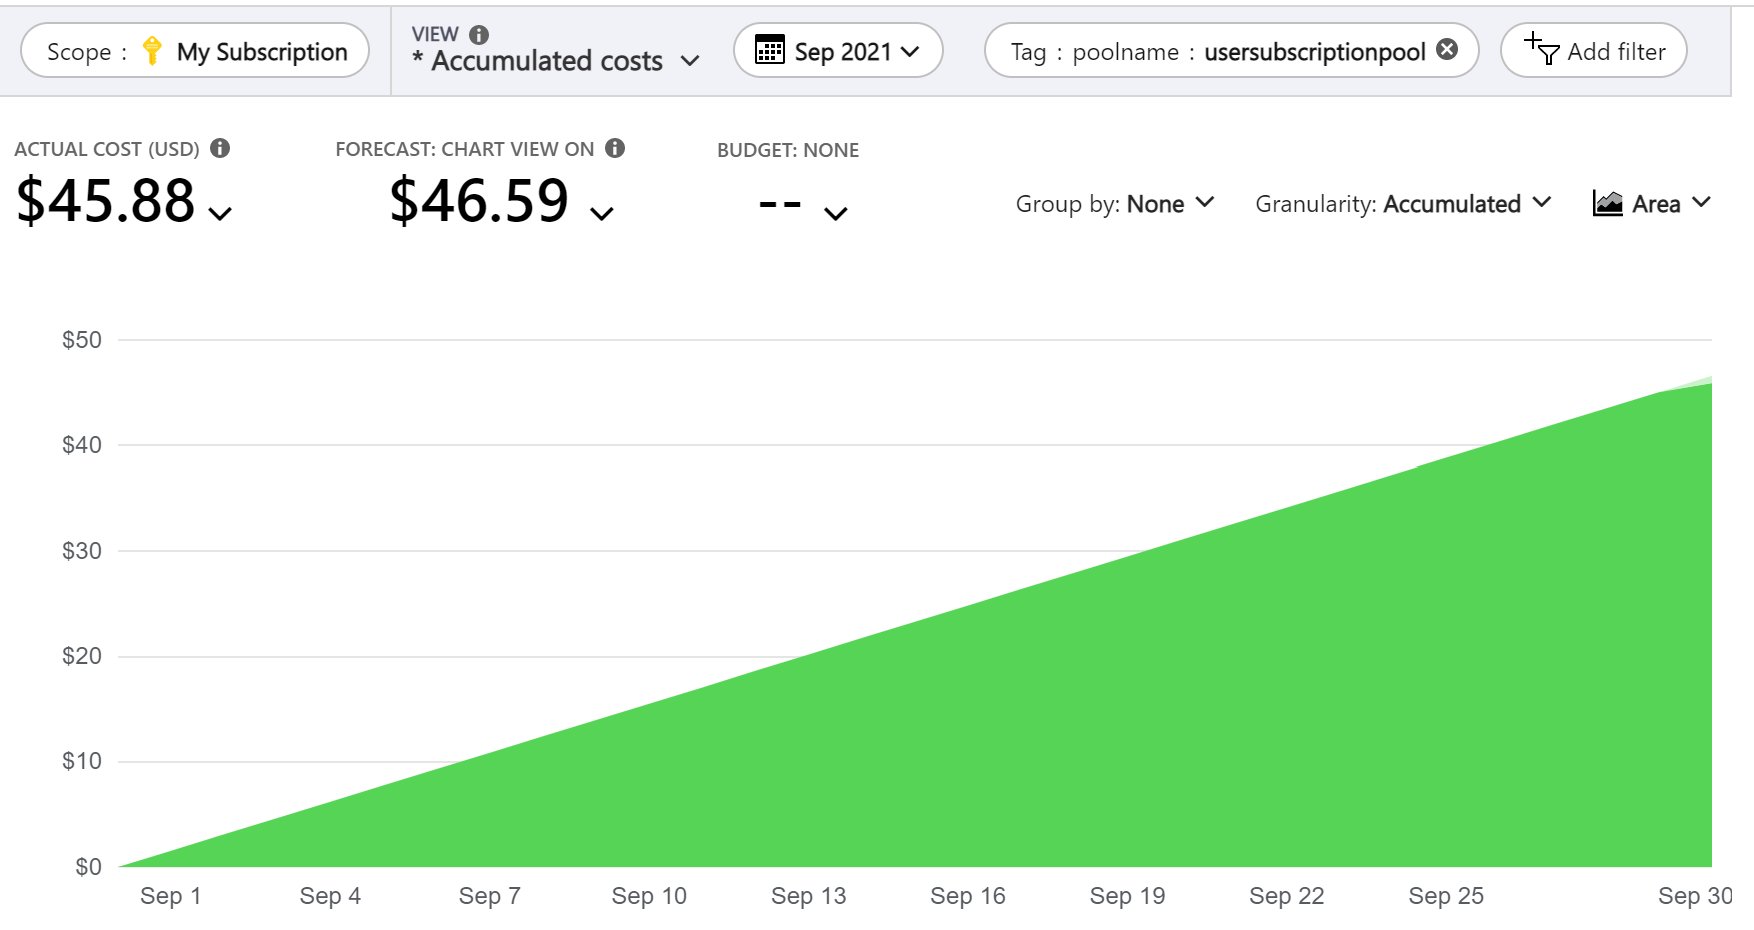This screenshot has height=930, width=1754.
Task: Click the info icon beside FORECAST label
Action: coord(616,148)
